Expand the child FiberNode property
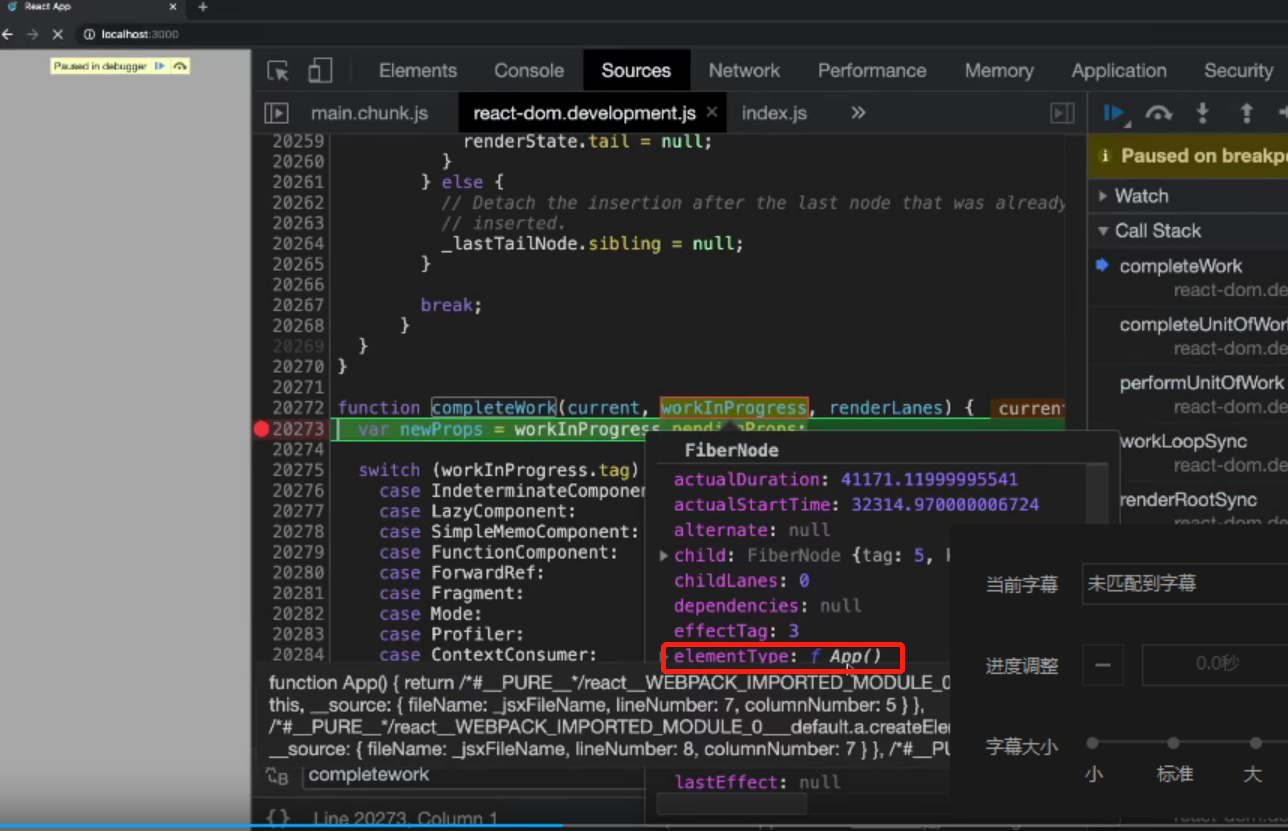 664,556
